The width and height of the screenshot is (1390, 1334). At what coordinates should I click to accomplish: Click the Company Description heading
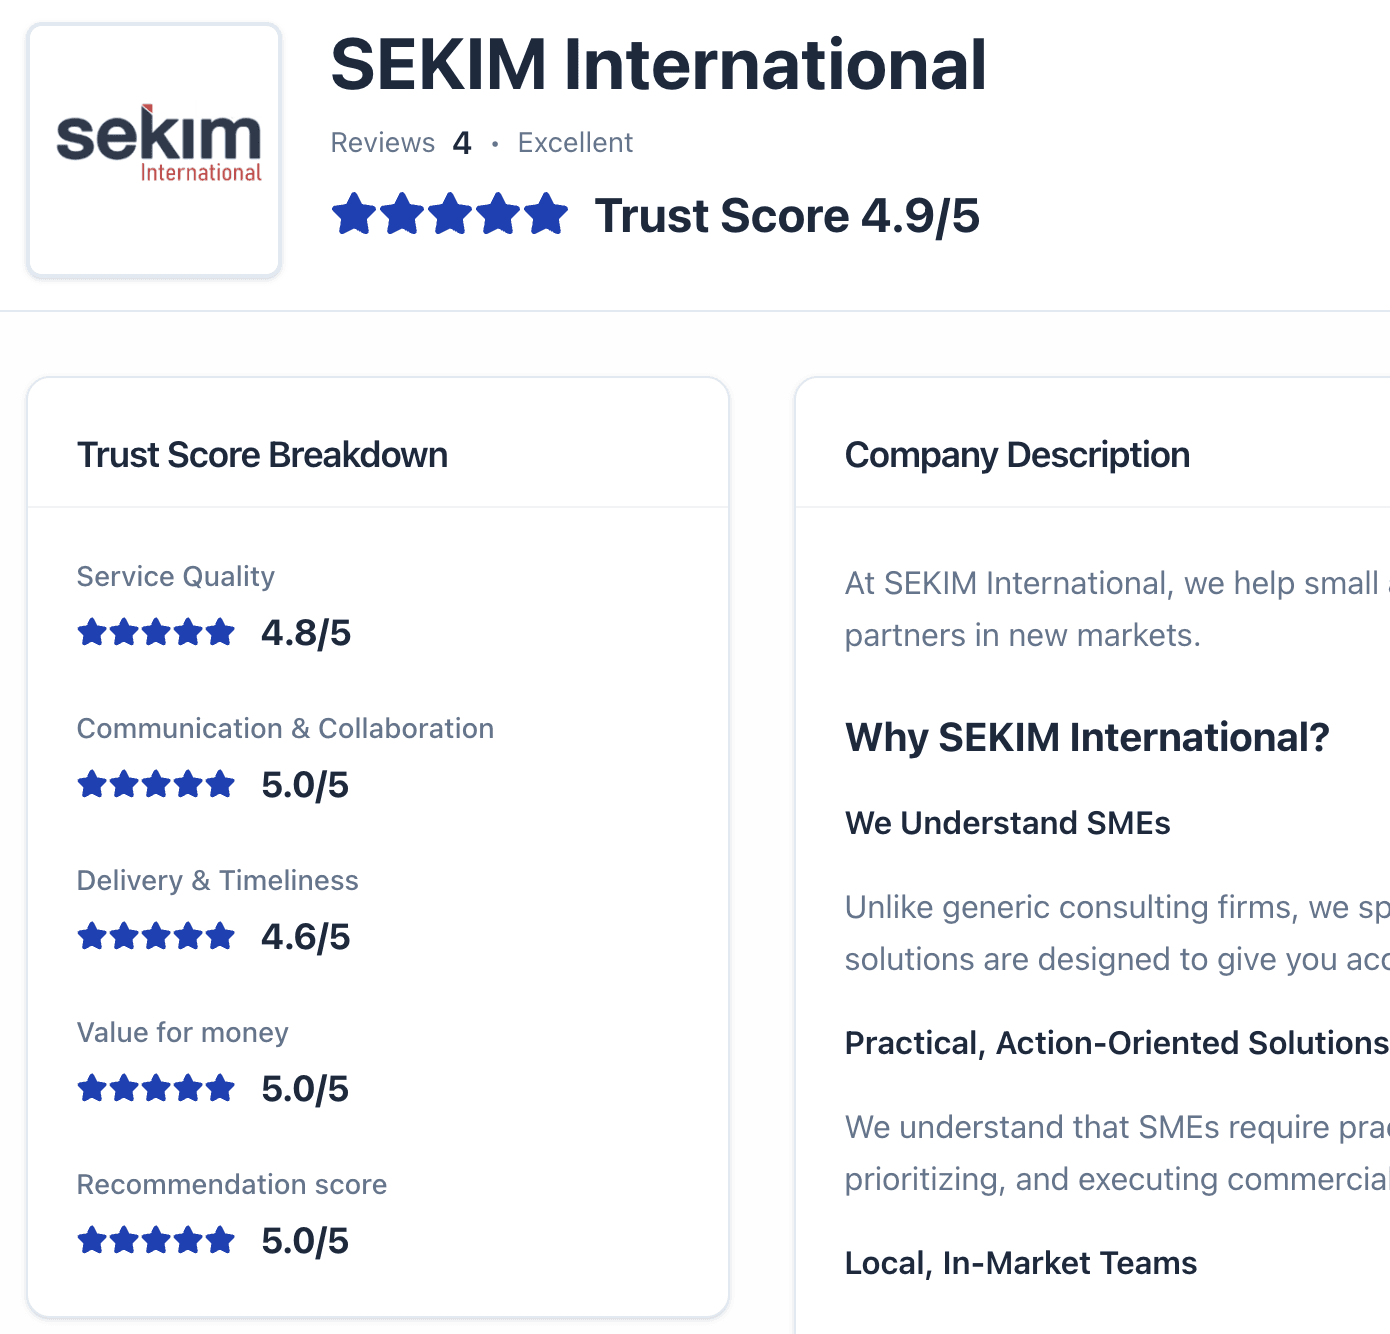[x=1017, y=455]
